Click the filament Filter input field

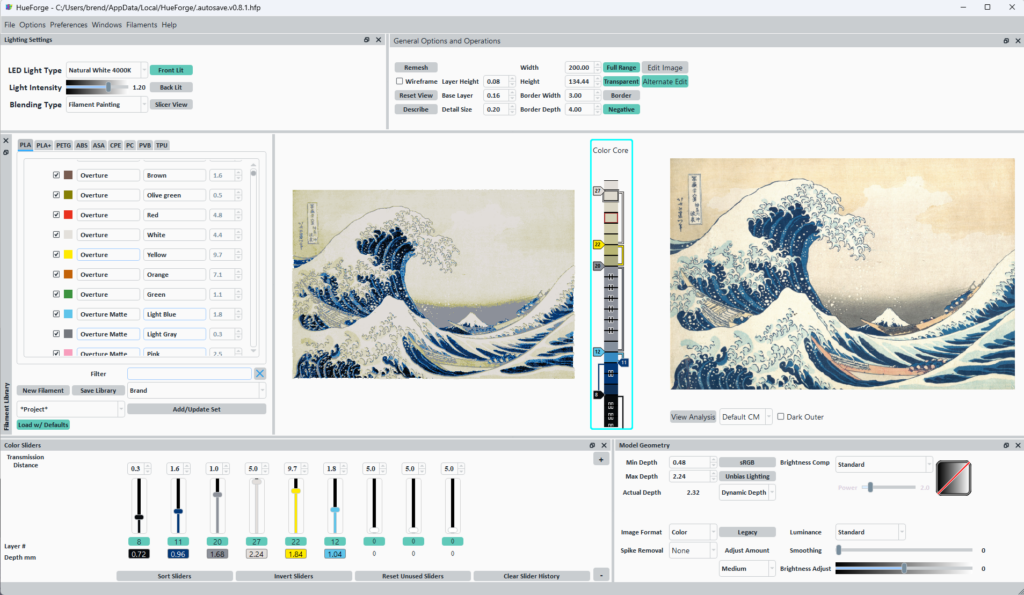[189, 374]
